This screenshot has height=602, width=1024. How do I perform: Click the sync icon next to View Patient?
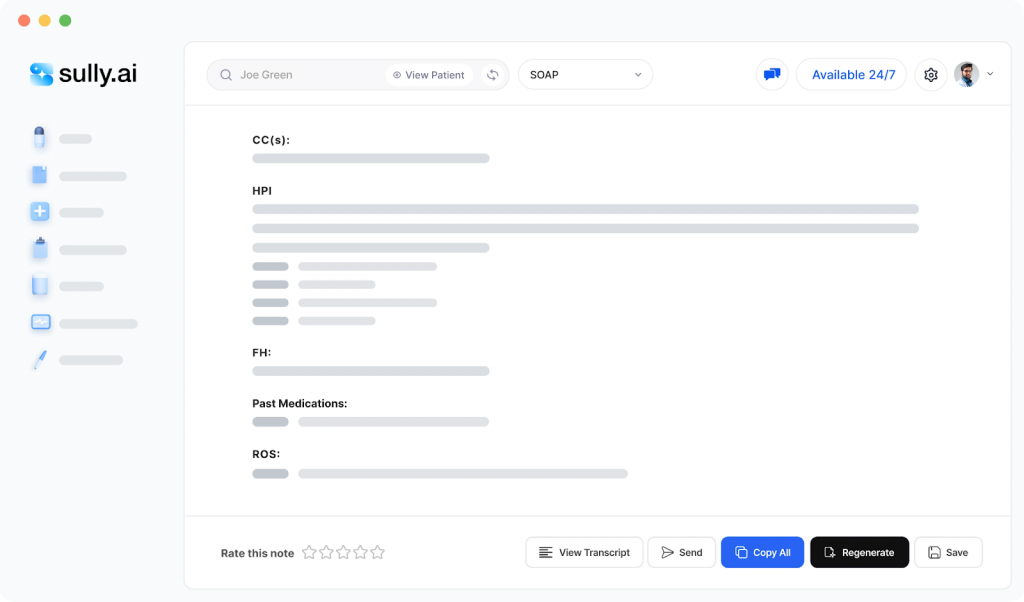[x=492, y=74]
